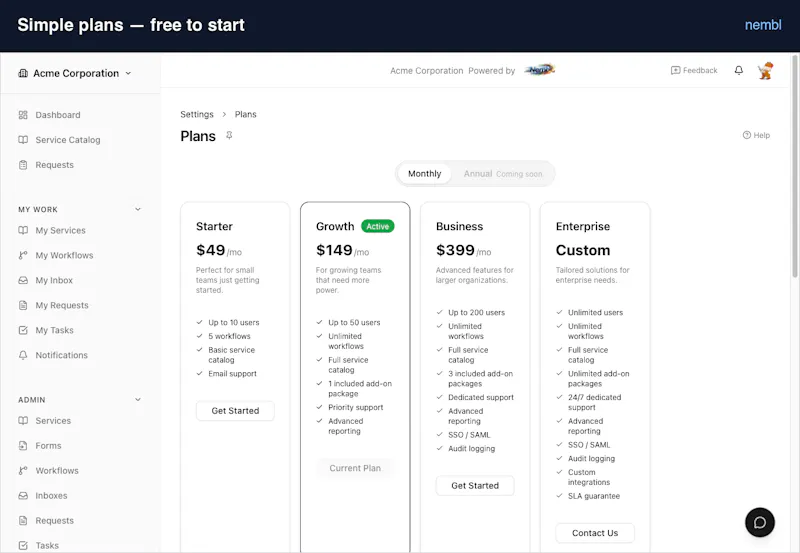
Task: Click the Help question mark icon
Action: click(746, 135)
